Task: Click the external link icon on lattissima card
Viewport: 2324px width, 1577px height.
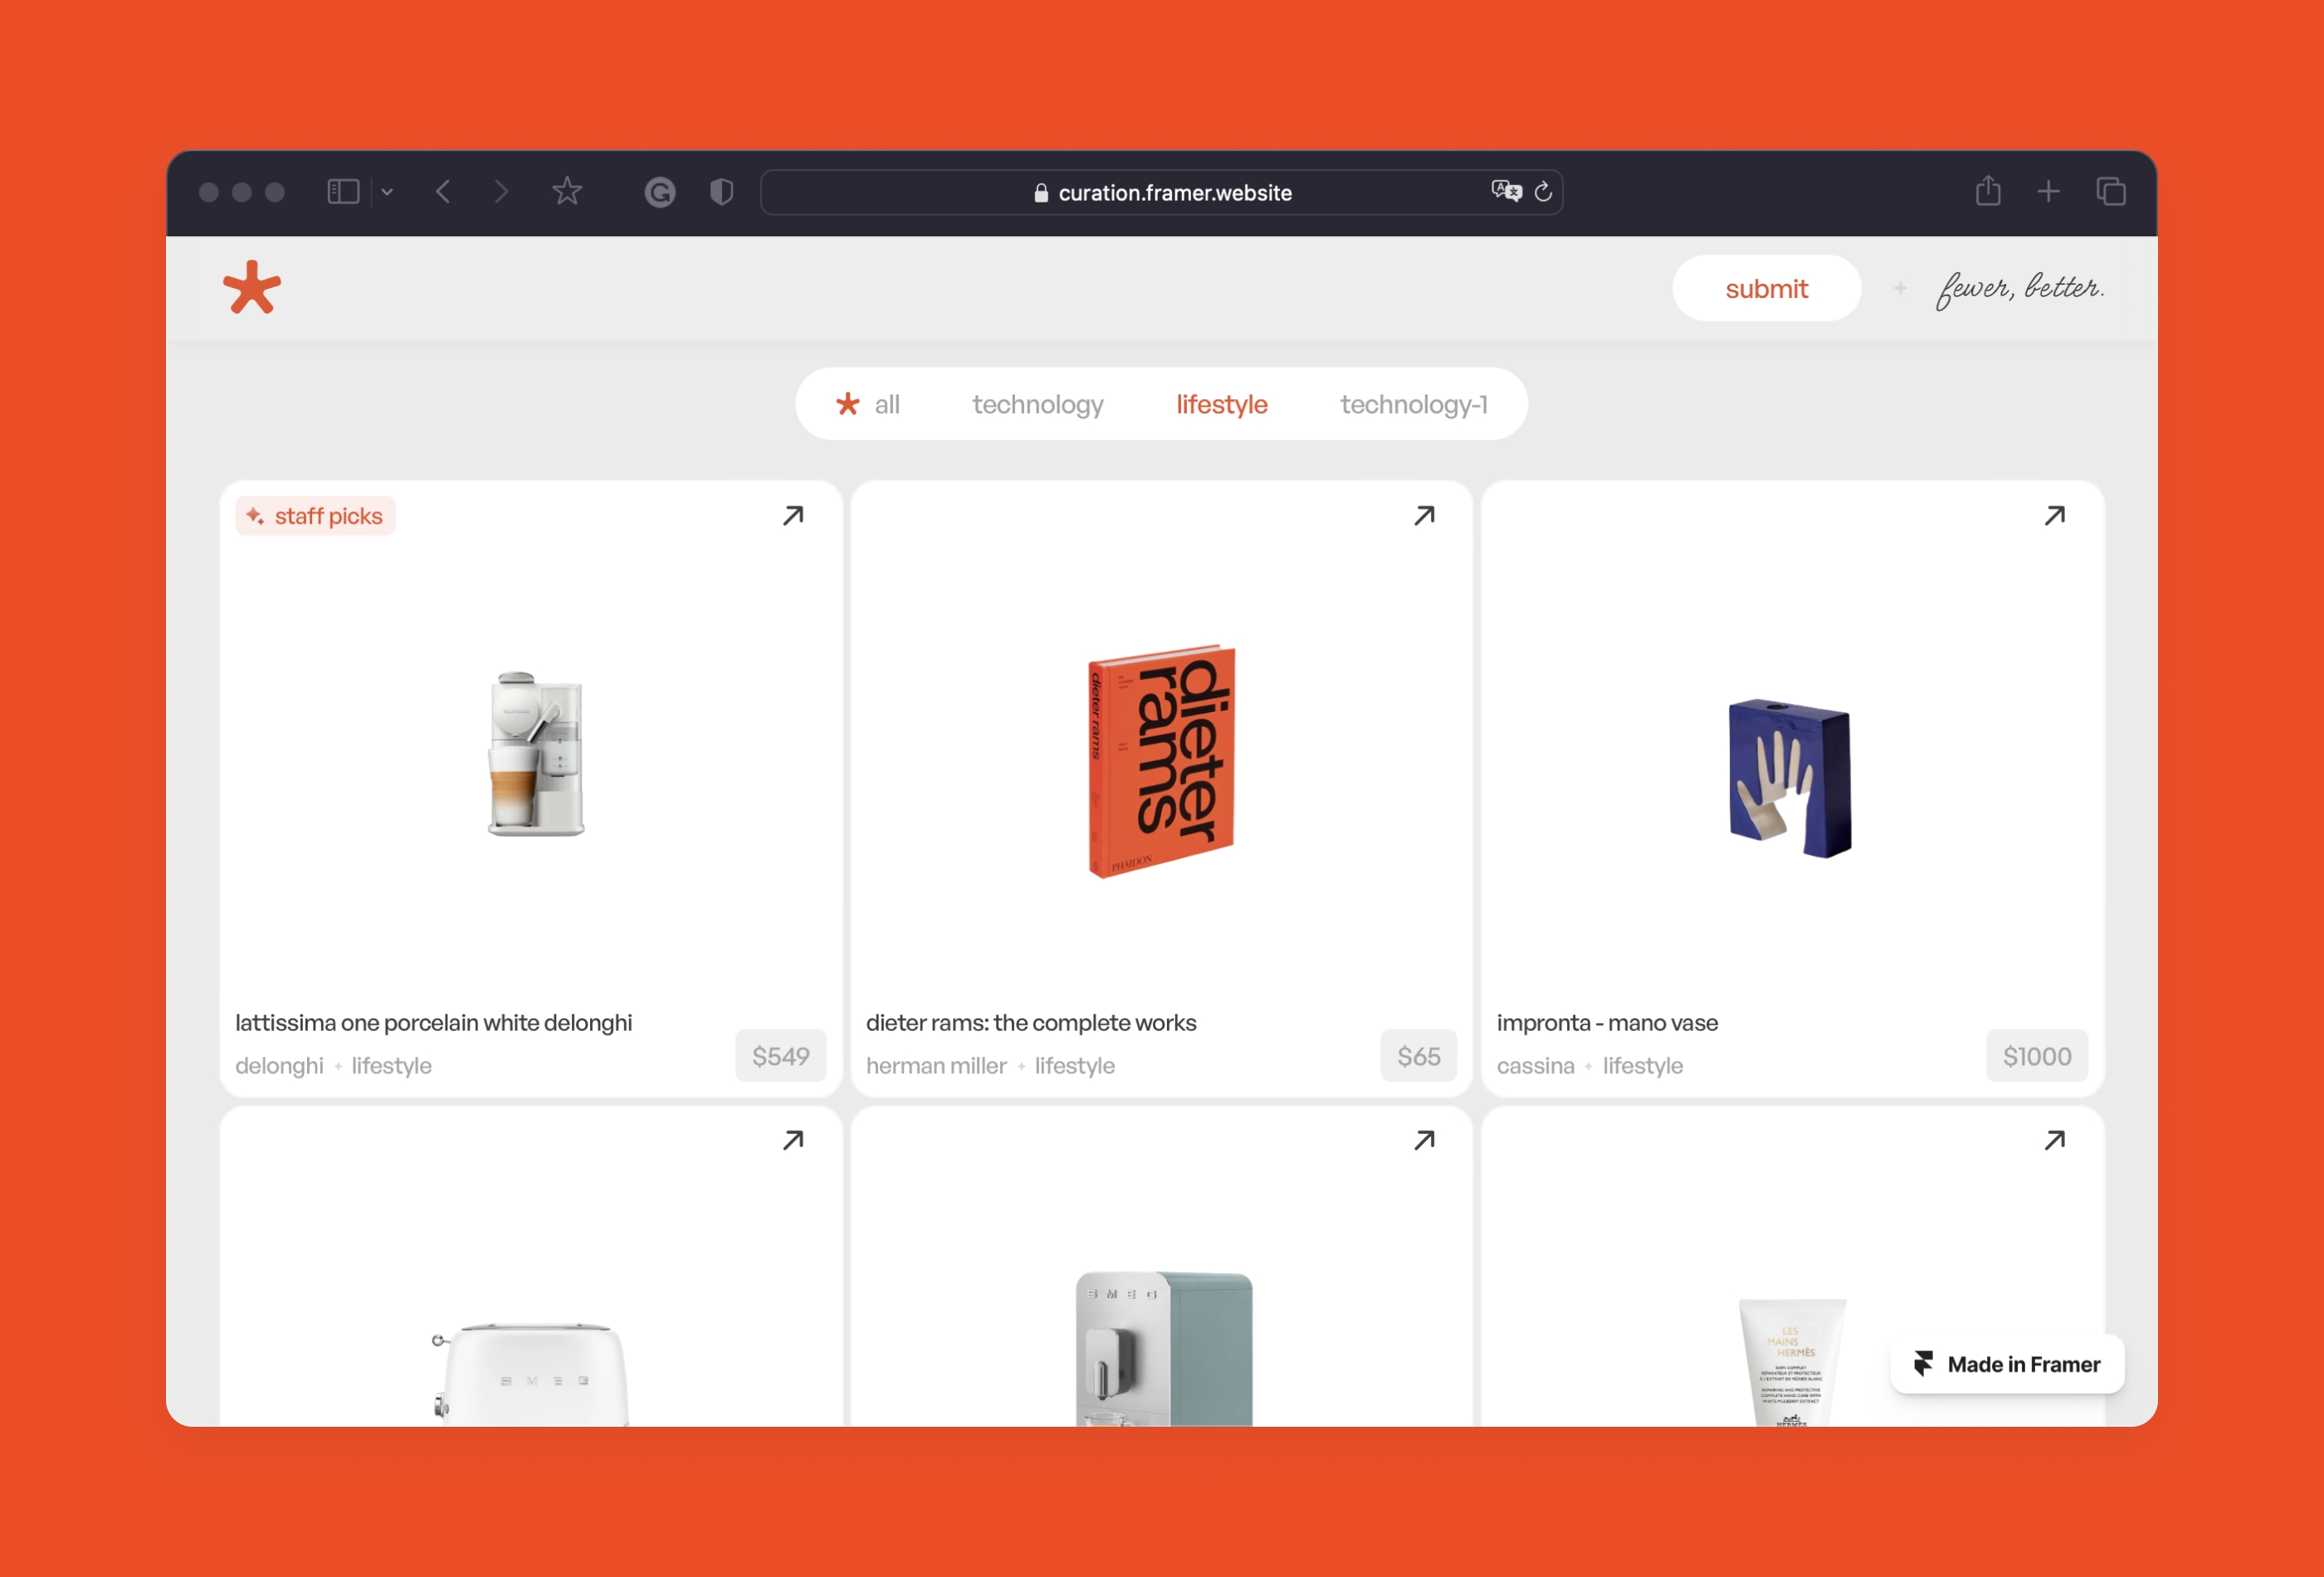Action: click(x=793, y=515)
